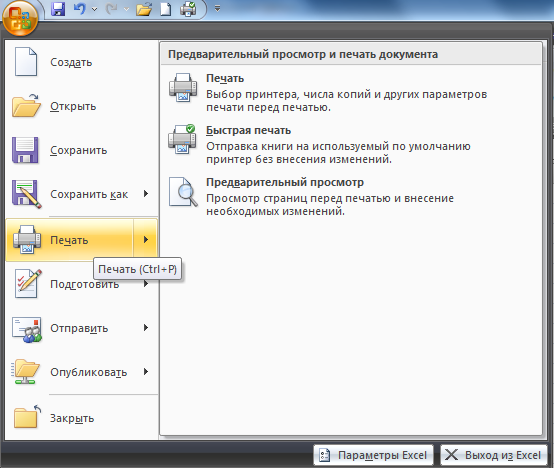Select the Создать menu item
554x468 pixels.
(82, 62)
